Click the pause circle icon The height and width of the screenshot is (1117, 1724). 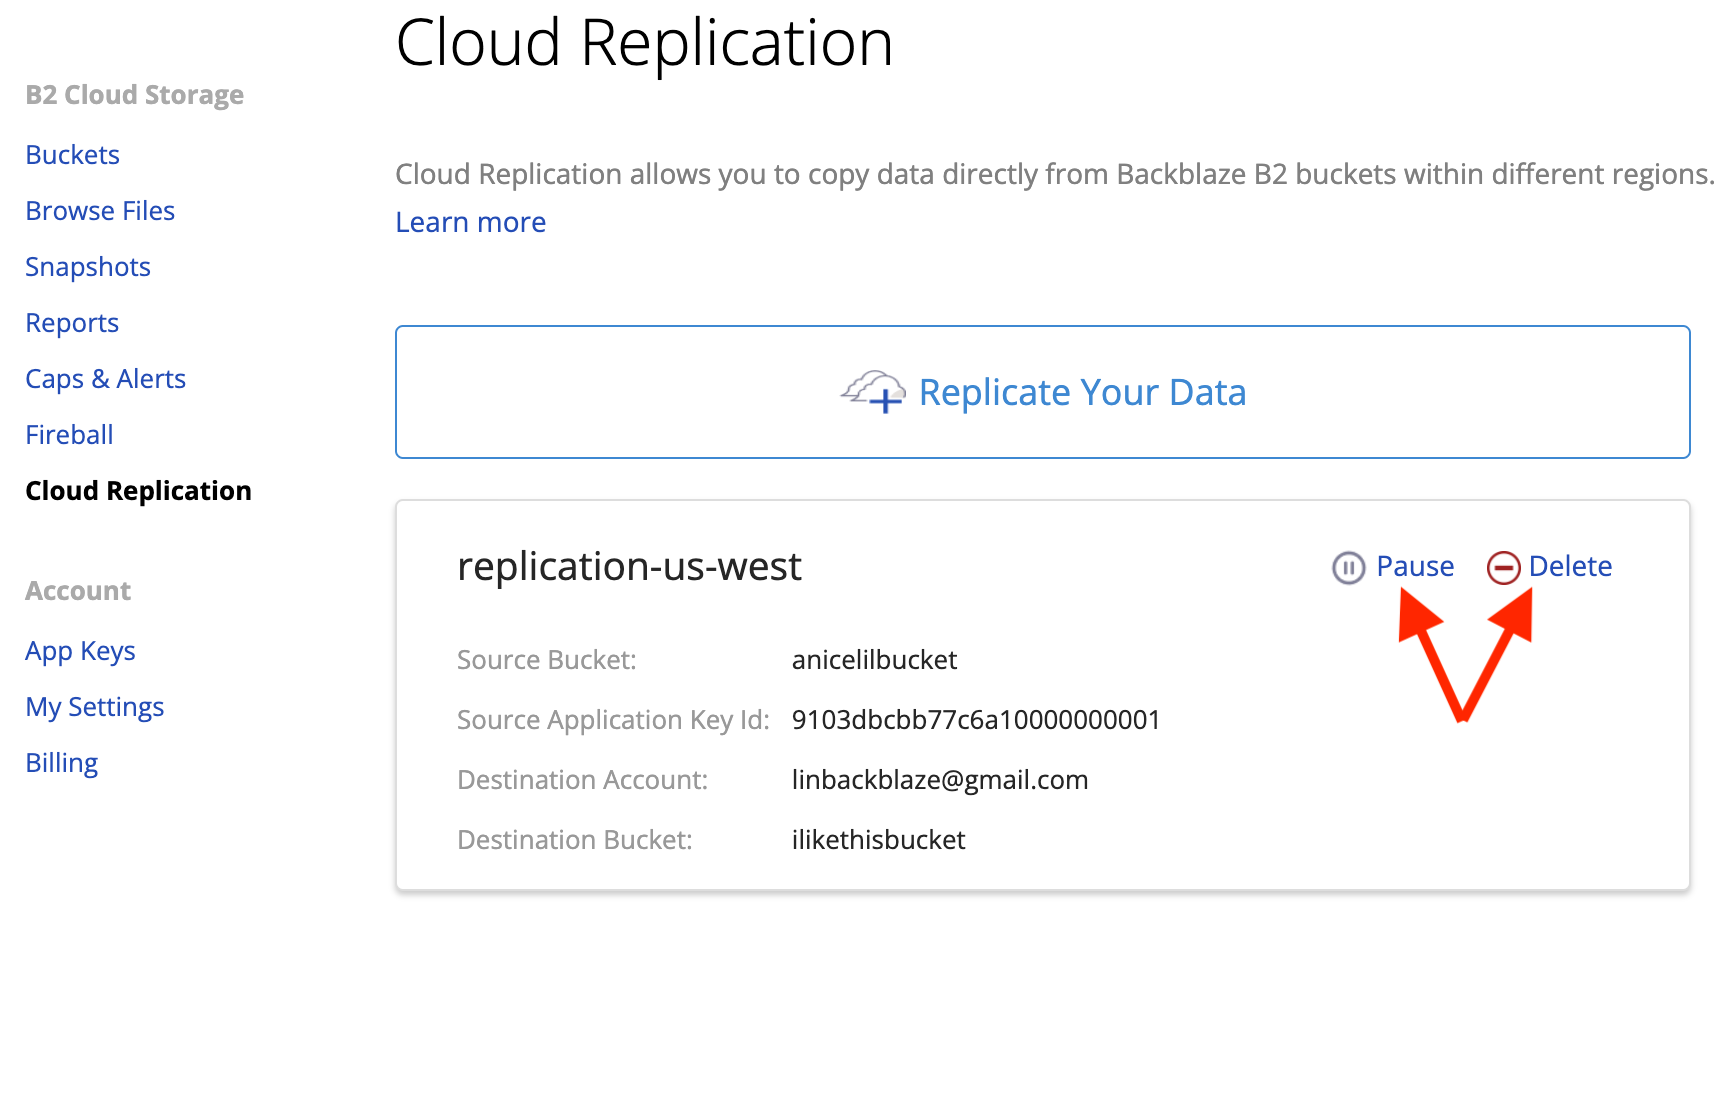1348,568
